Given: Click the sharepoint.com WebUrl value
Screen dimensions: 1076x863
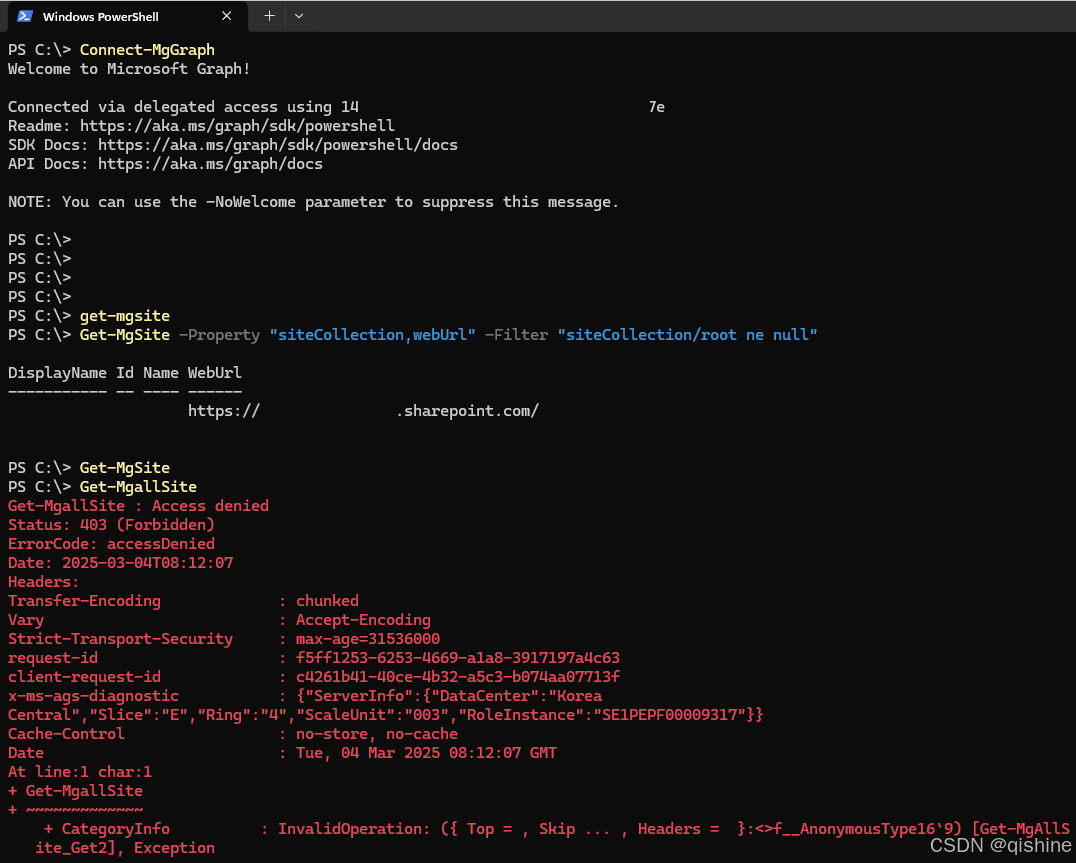Looking at the screenshot, I should coord(364,411).
